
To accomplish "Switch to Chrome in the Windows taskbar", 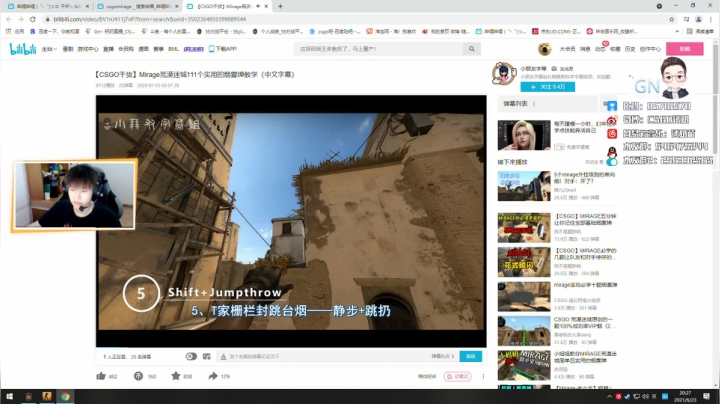I will pyautogui.click(x=65, y=396).
